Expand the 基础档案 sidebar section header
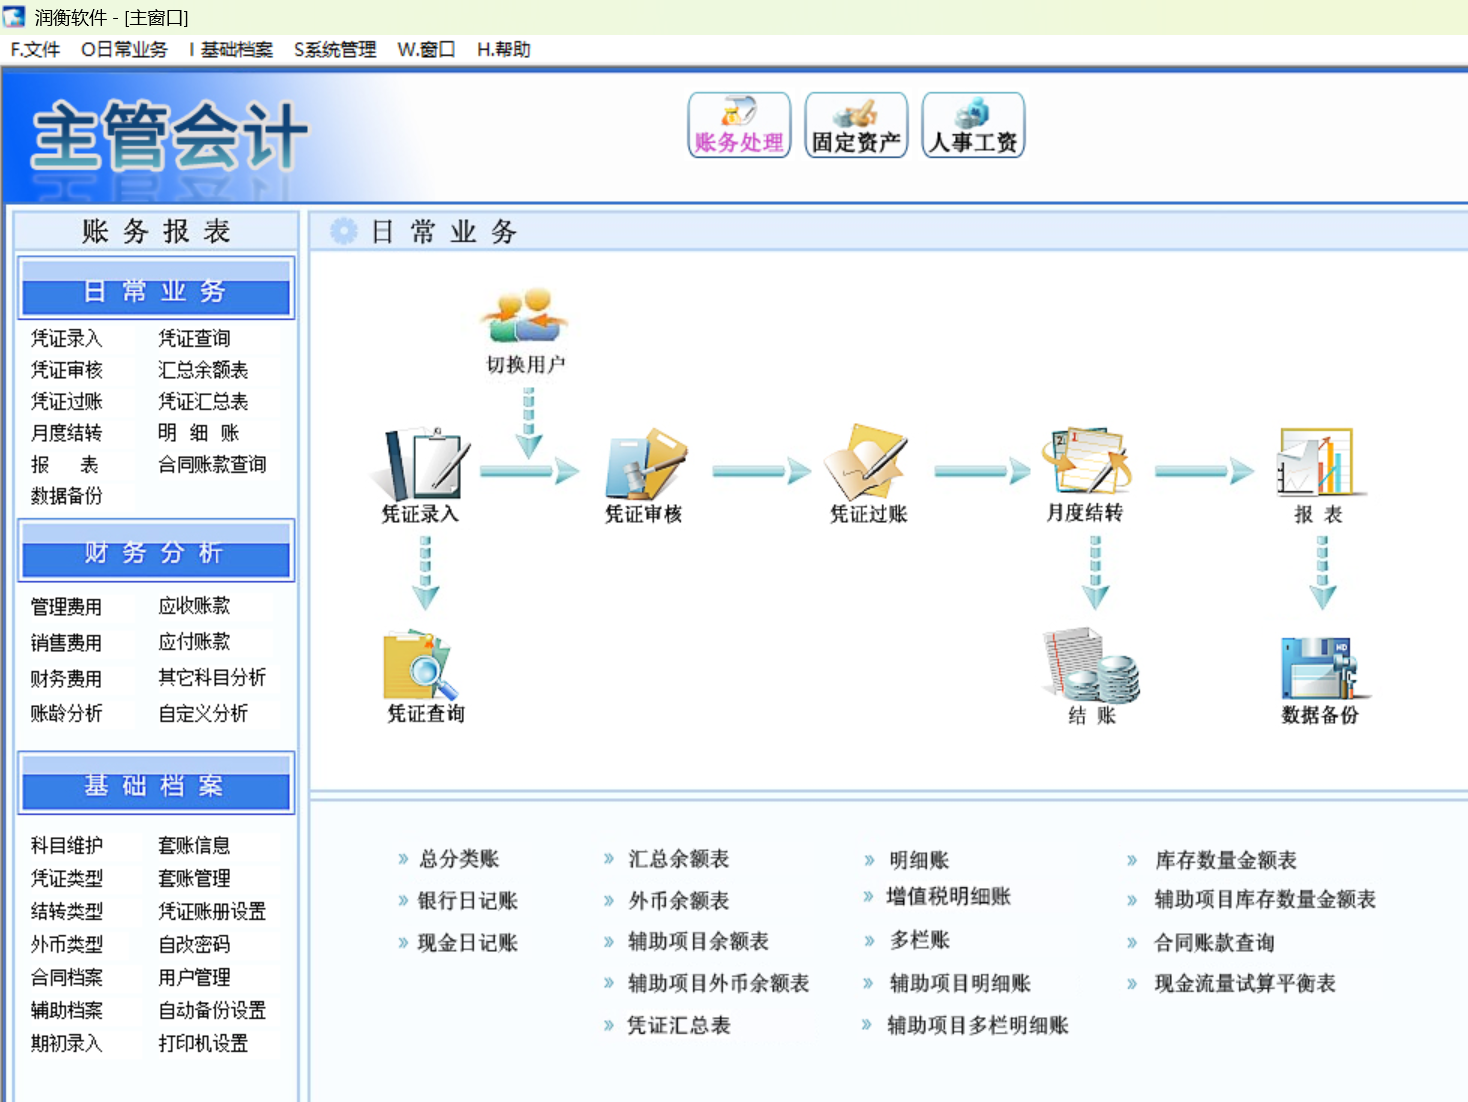This screenshot has width=1468, height=1102. 156,786
